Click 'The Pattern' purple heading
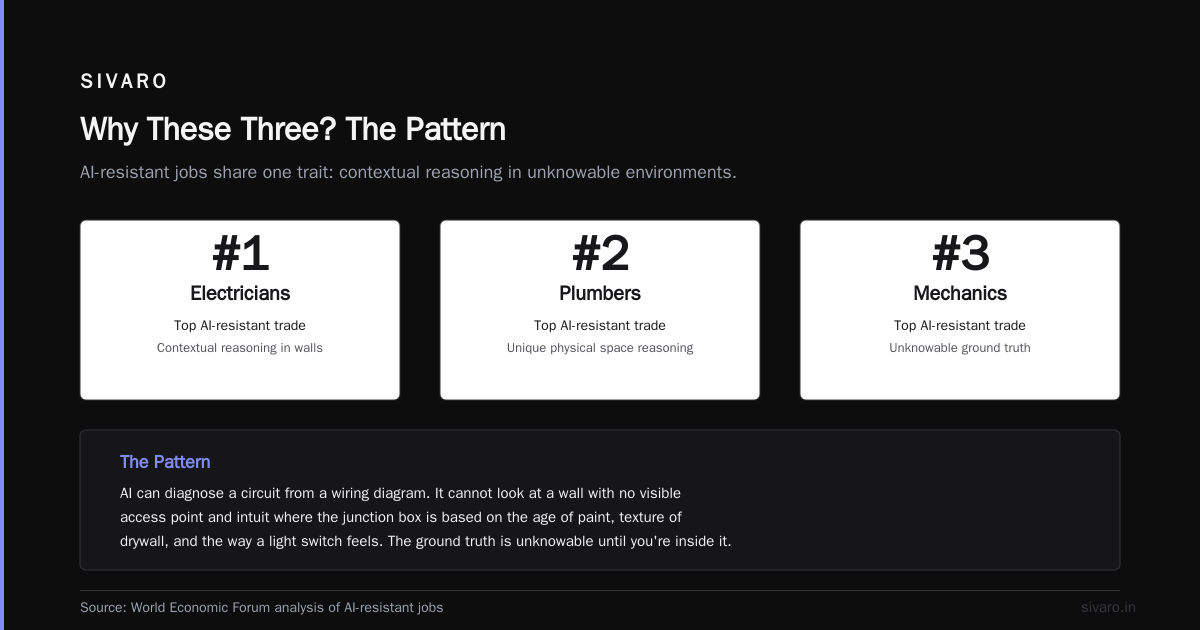1200x630 pixels. 165,462
